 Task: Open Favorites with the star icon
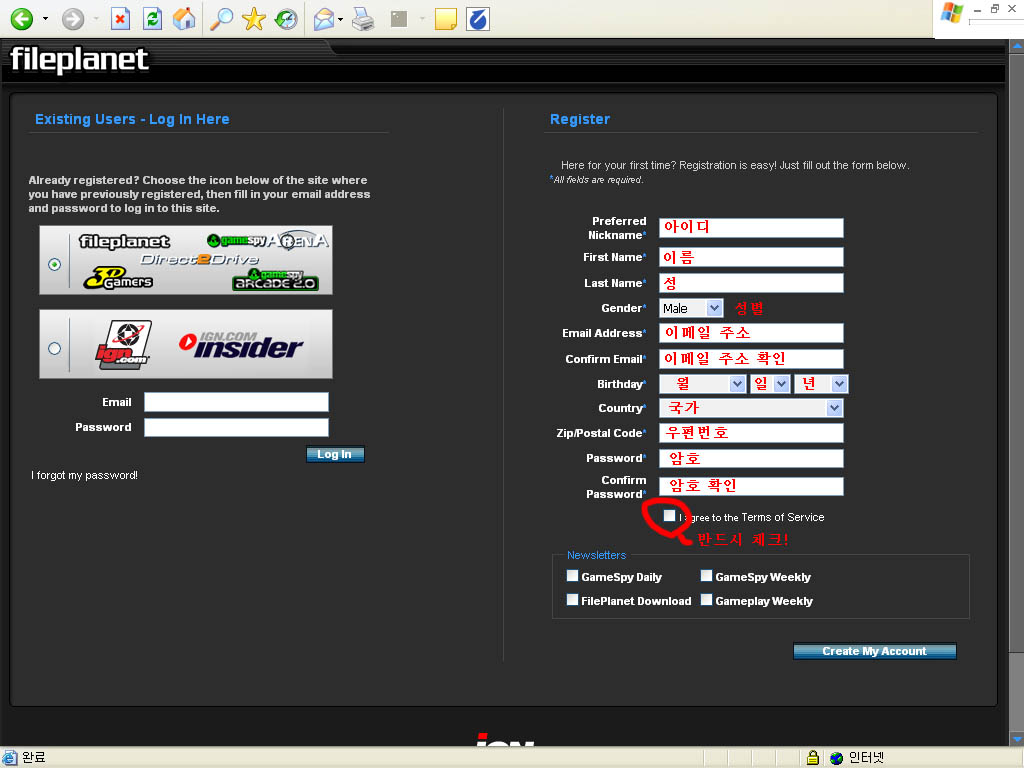pos(254,19)
